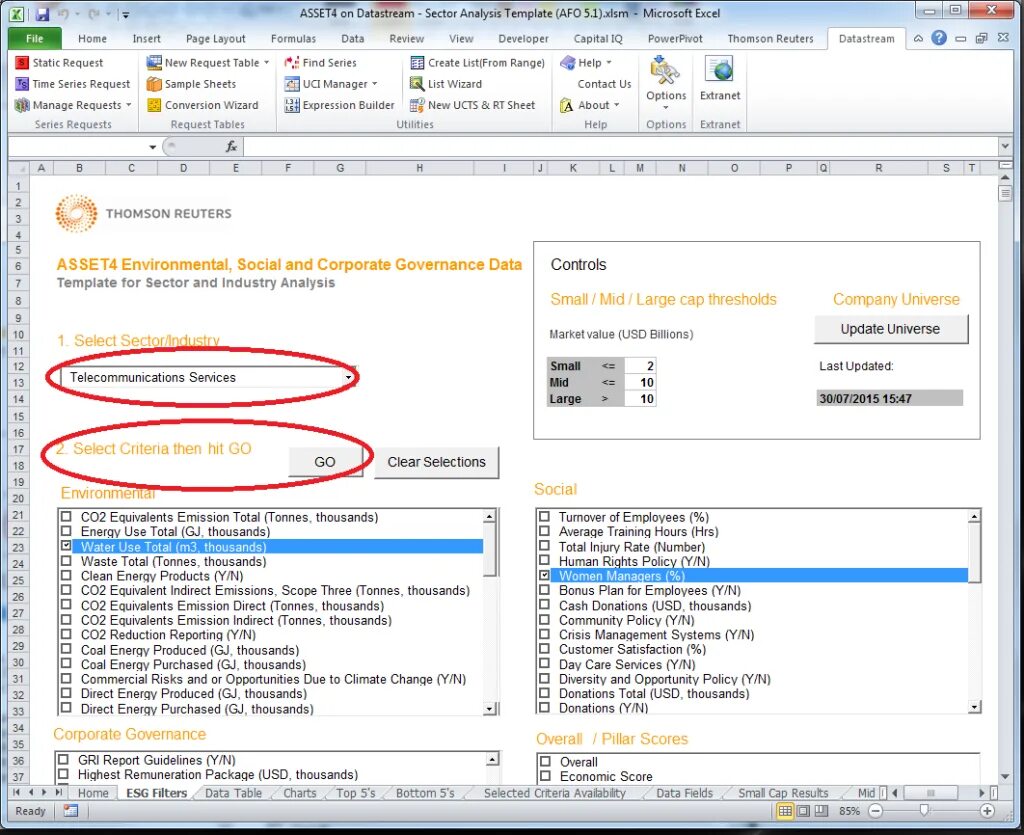Minimize the ribbon with caret icon

coord(918,39)
